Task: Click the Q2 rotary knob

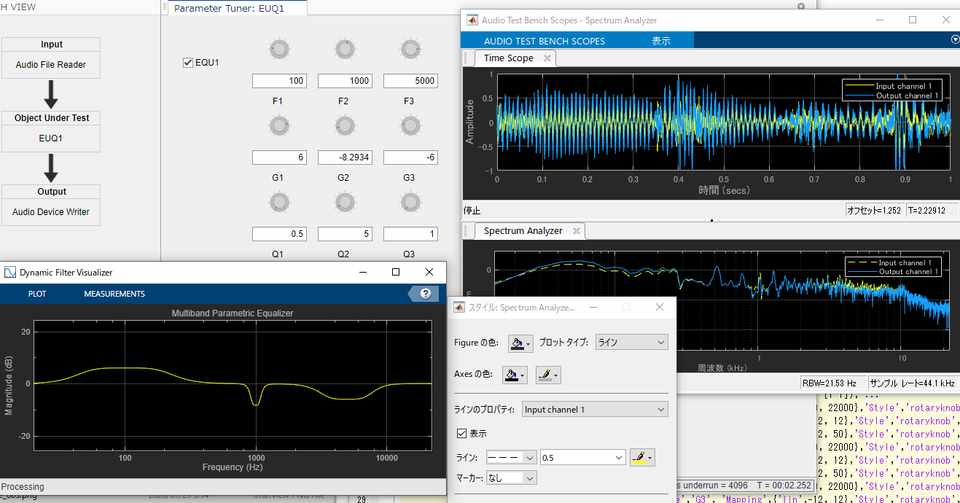Action: pyautogui.click(x=345, y=202)
